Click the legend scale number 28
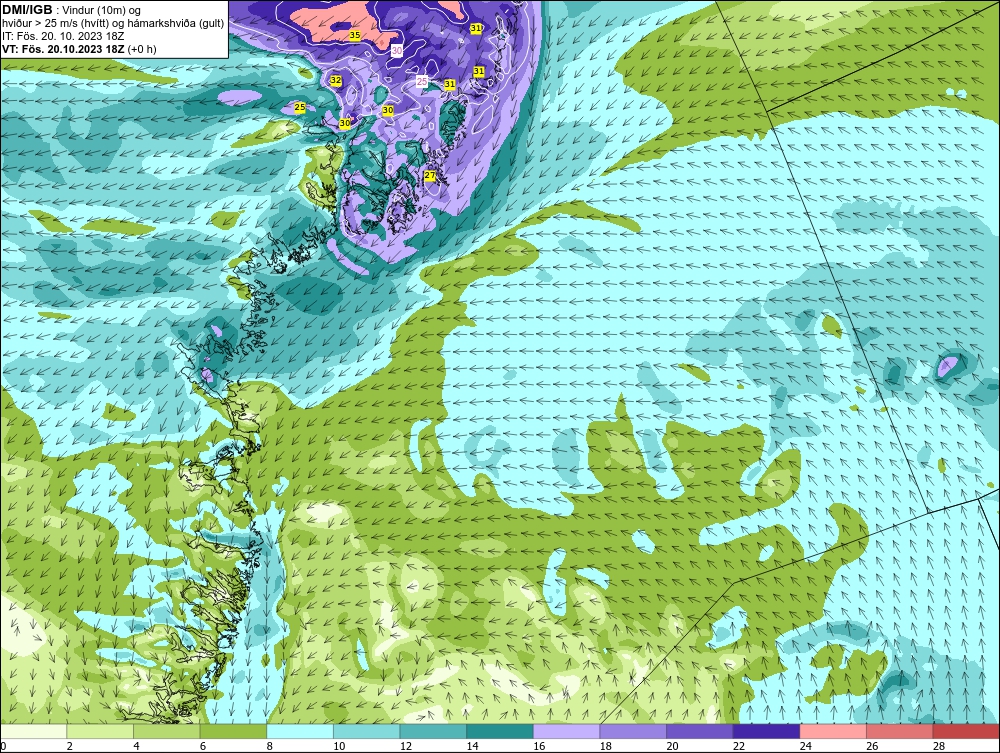This screenshot has width=1000, height=753. 939,746
